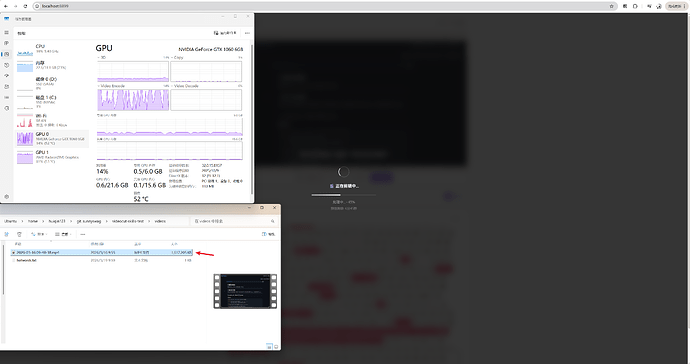Open Task Manager more options ellipsis
The height and width of the screenshot is (364, 690).
coord(247,33)
